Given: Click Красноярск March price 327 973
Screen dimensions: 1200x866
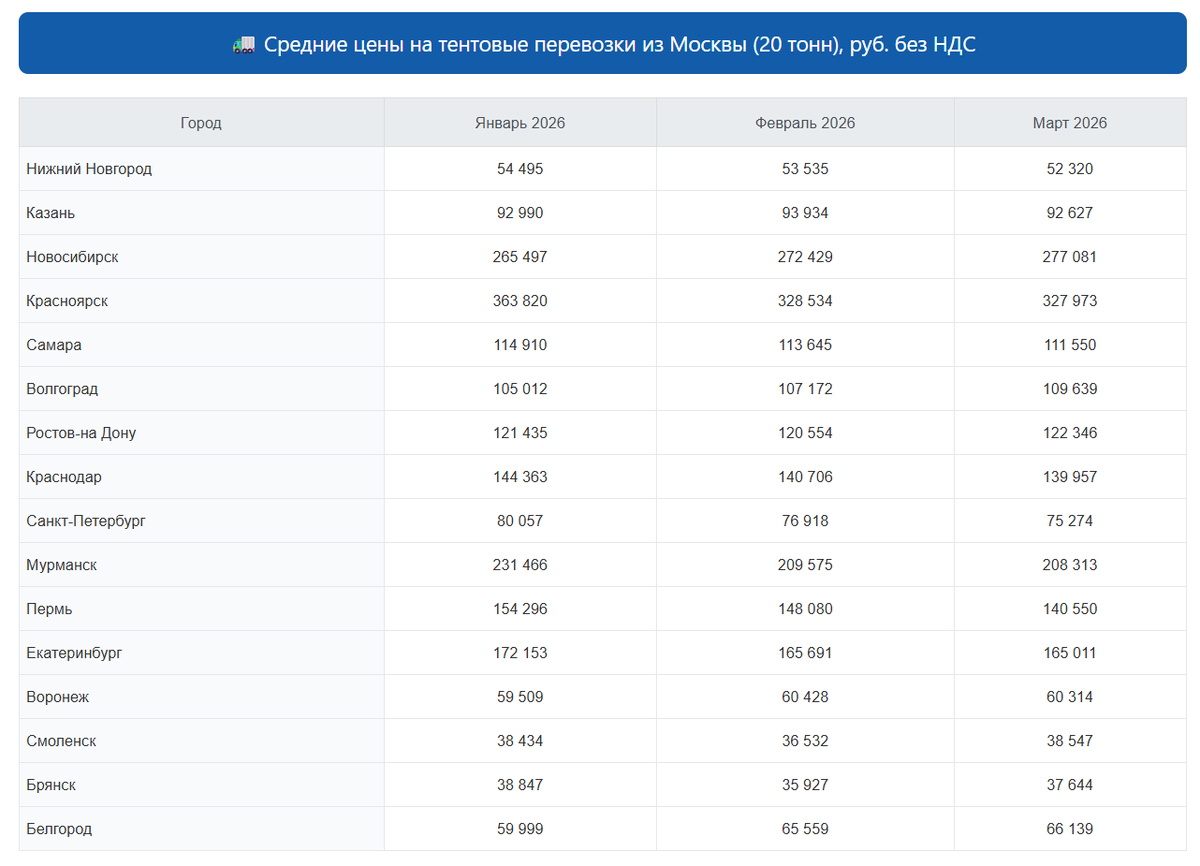Looking at the screenshot, I should (x=1070, y=301).
